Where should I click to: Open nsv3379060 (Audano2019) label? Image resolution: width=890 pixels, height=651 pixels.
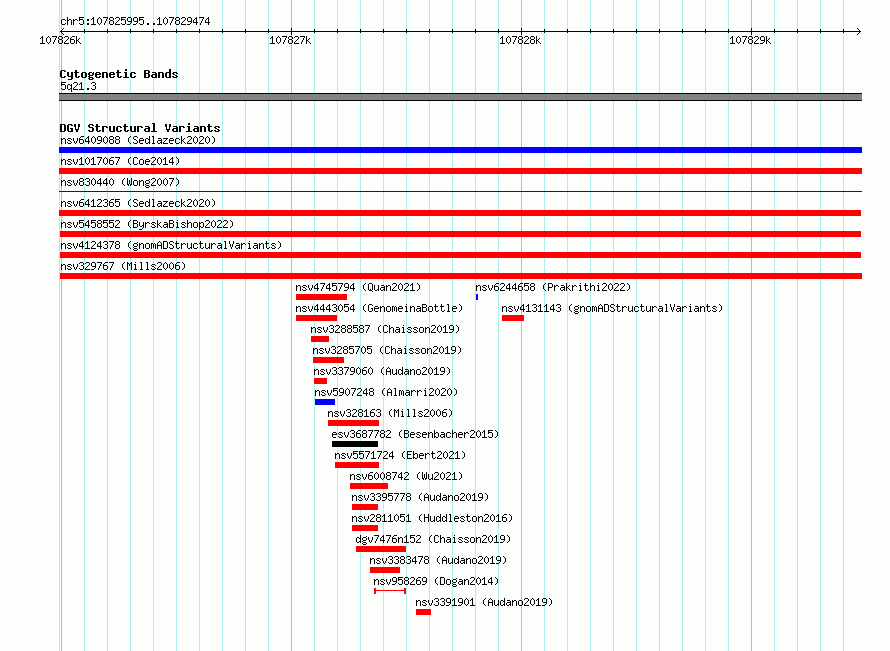[x=382, y=371]
